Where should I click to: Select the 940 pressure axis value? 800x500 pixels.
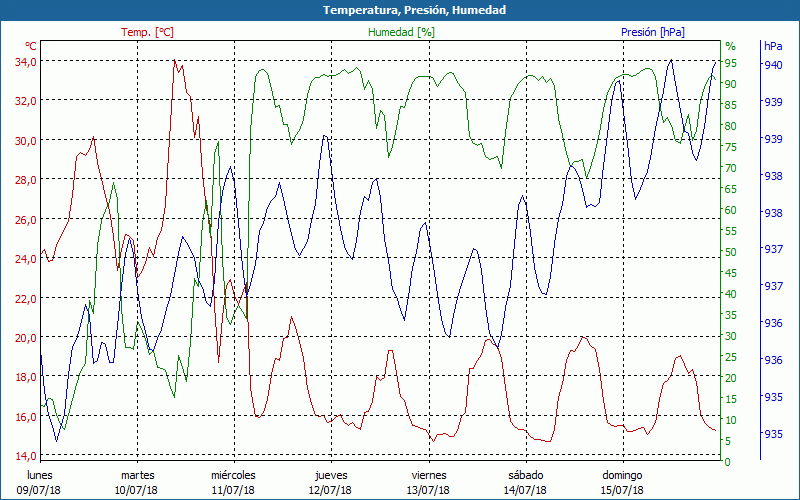click(773, 65)
